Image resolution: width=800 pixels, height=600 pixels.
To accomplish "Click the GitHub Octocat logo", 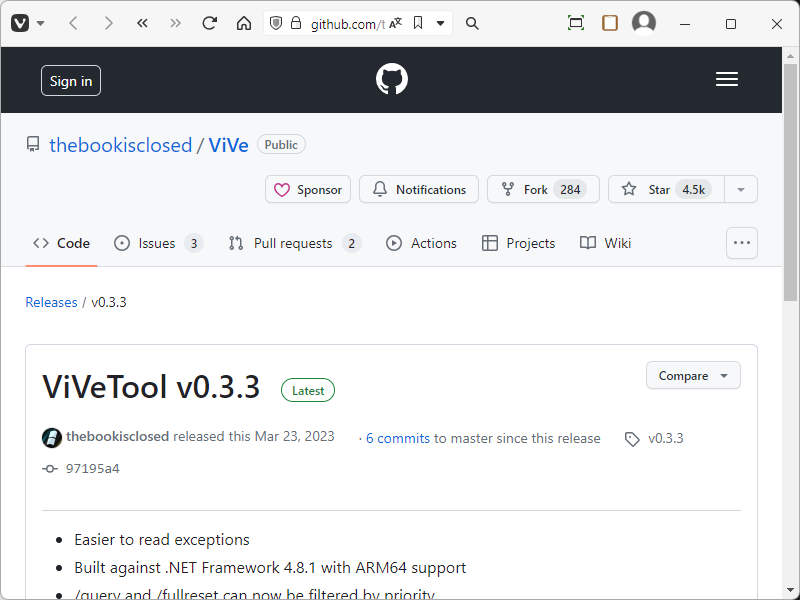I will tap(392, 79).
